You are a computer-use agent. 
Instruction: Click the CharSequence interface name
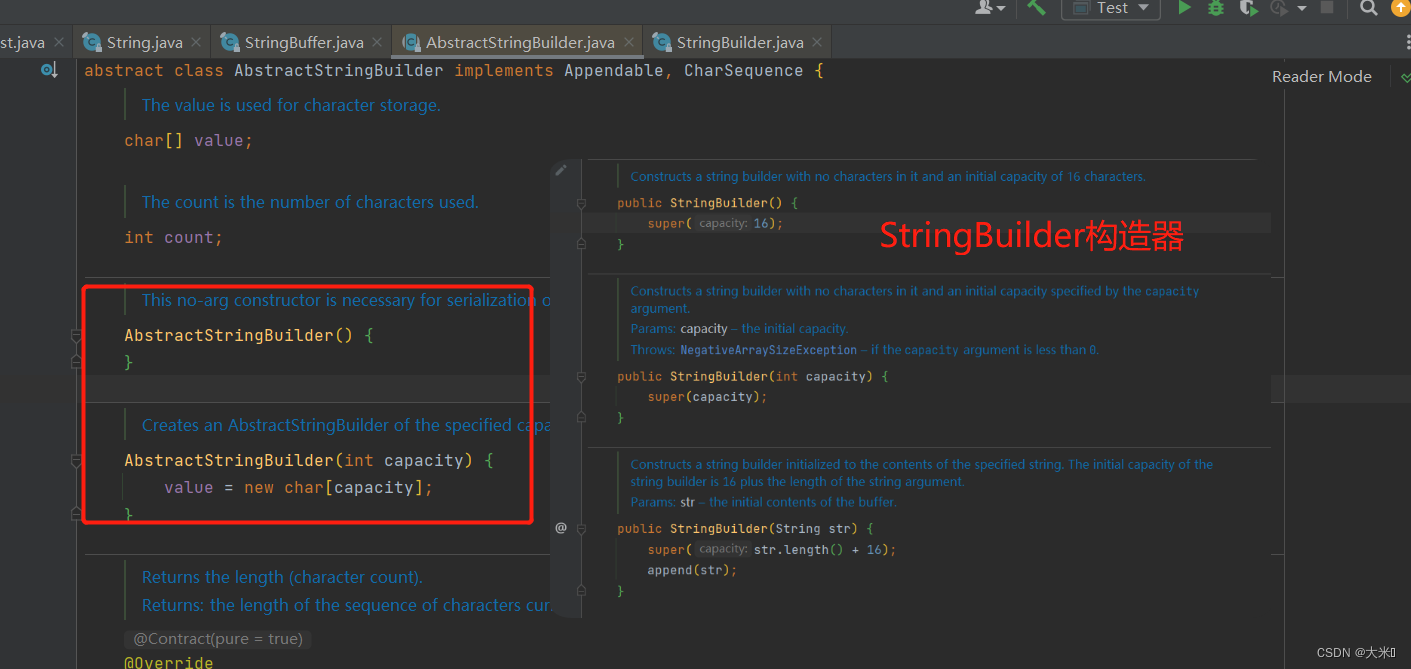[744, 71]
